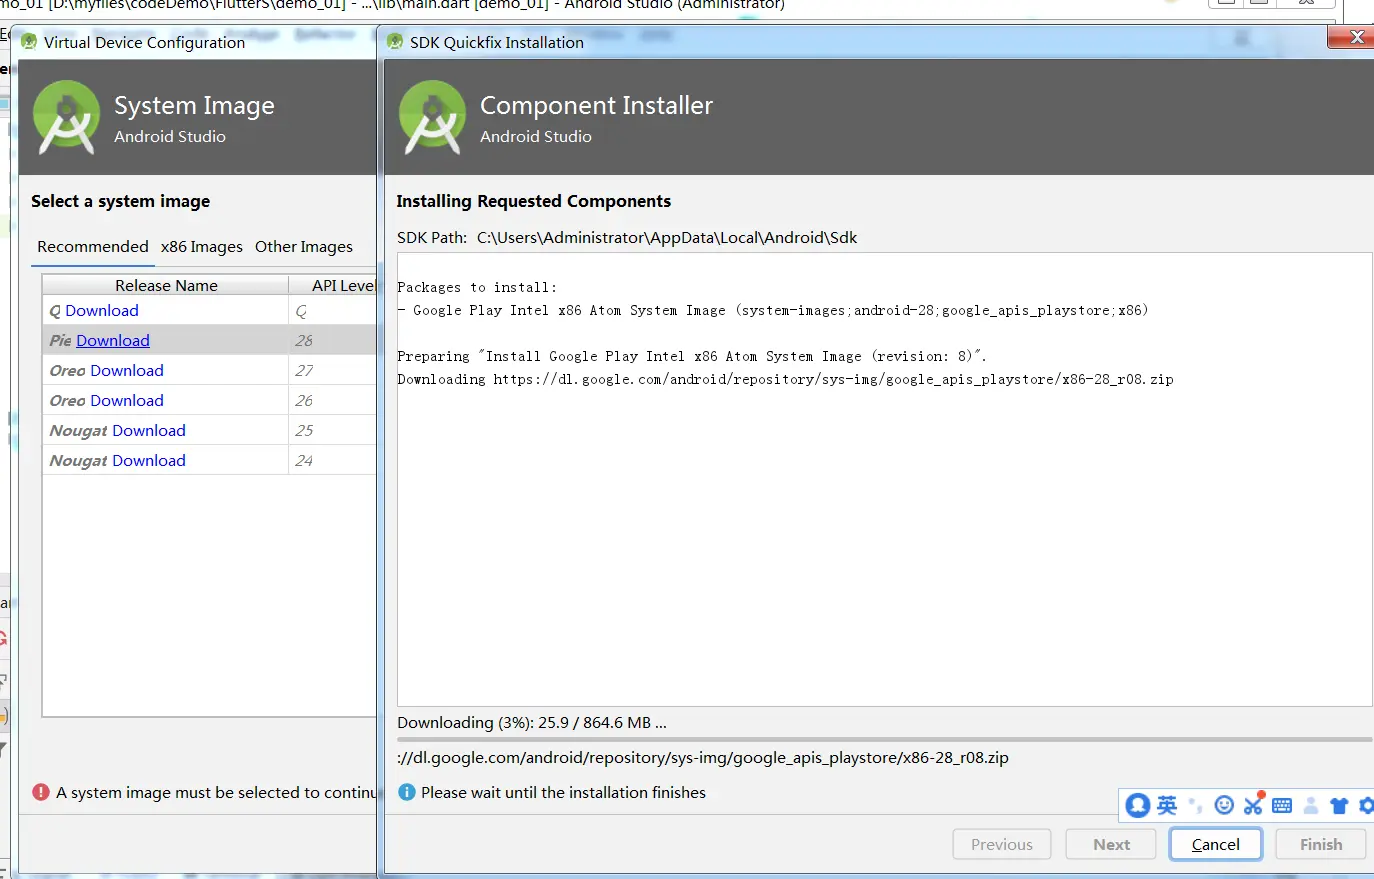Toggle the punctuation mode icon in input bar

click(1196, 805)
